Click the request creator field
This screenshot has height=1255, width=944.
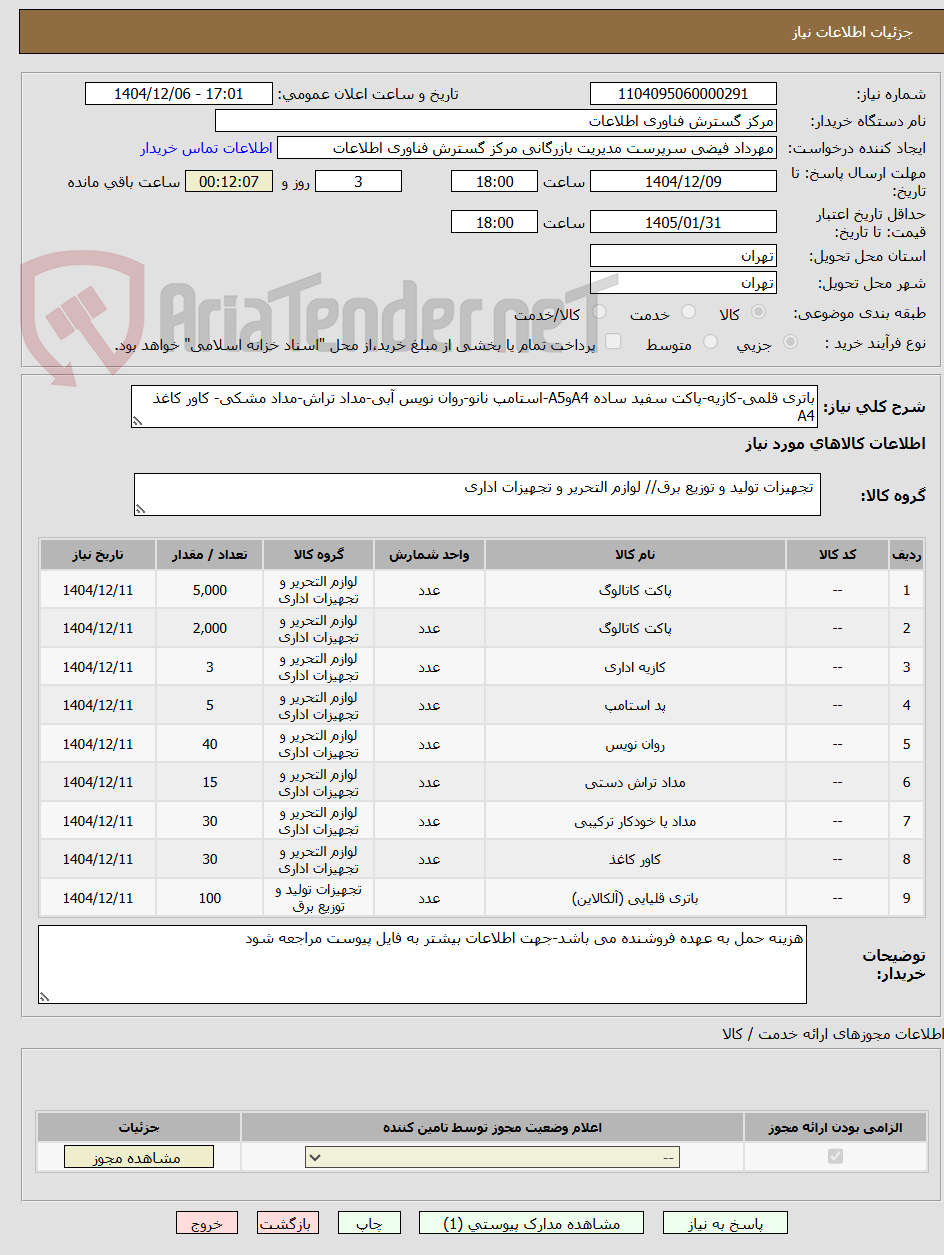[526, 148]
